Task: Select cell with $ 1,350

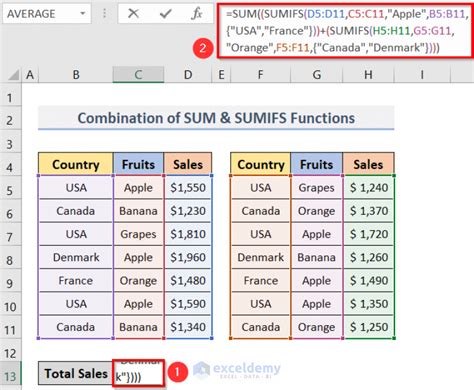Action: pyautogui.click(x=368, y=304)
